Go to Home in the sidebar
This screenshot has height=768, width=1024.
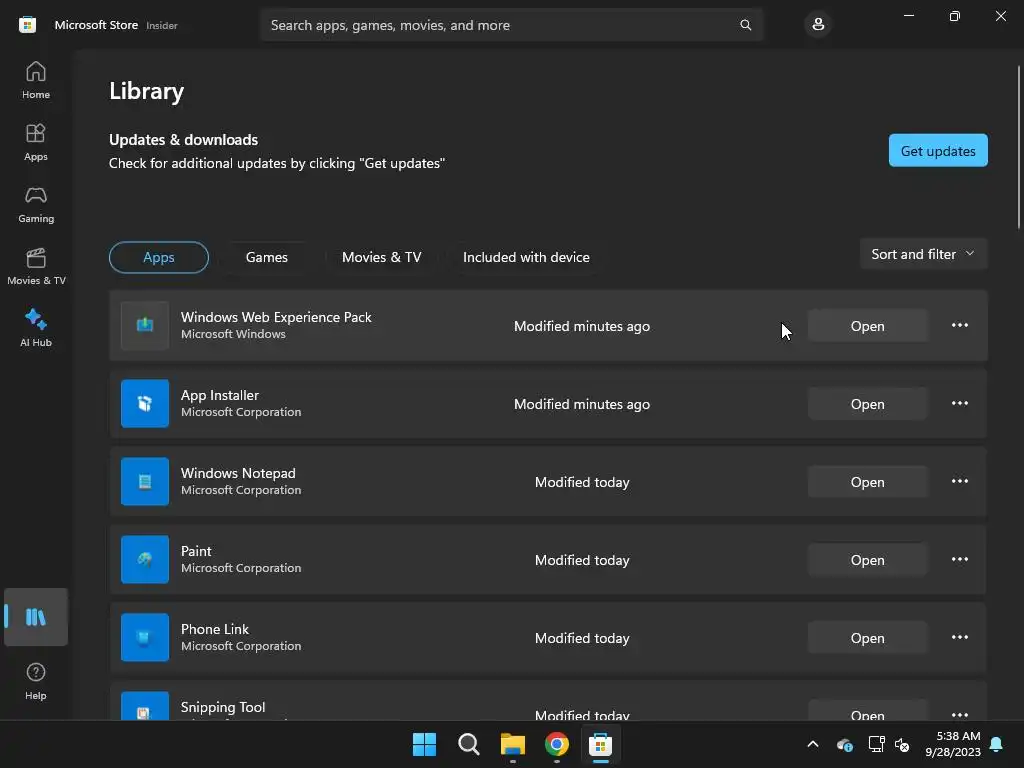pyautogui.click(x=36, y=80)
